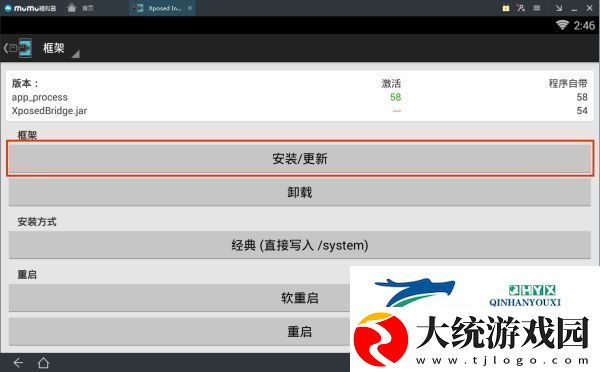Click the Android WiFi status icon

[562, 25]
